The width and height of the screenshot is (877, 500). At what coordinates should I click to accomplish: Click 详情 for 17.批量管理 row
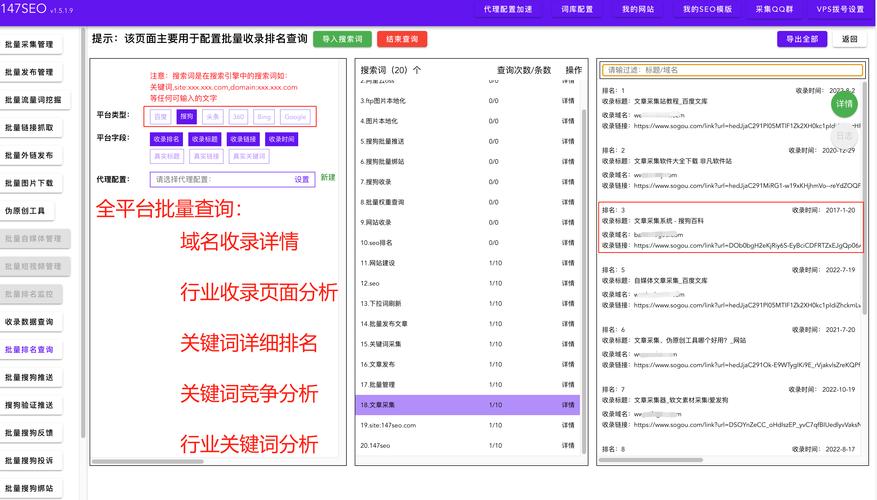tap(568, 385)
